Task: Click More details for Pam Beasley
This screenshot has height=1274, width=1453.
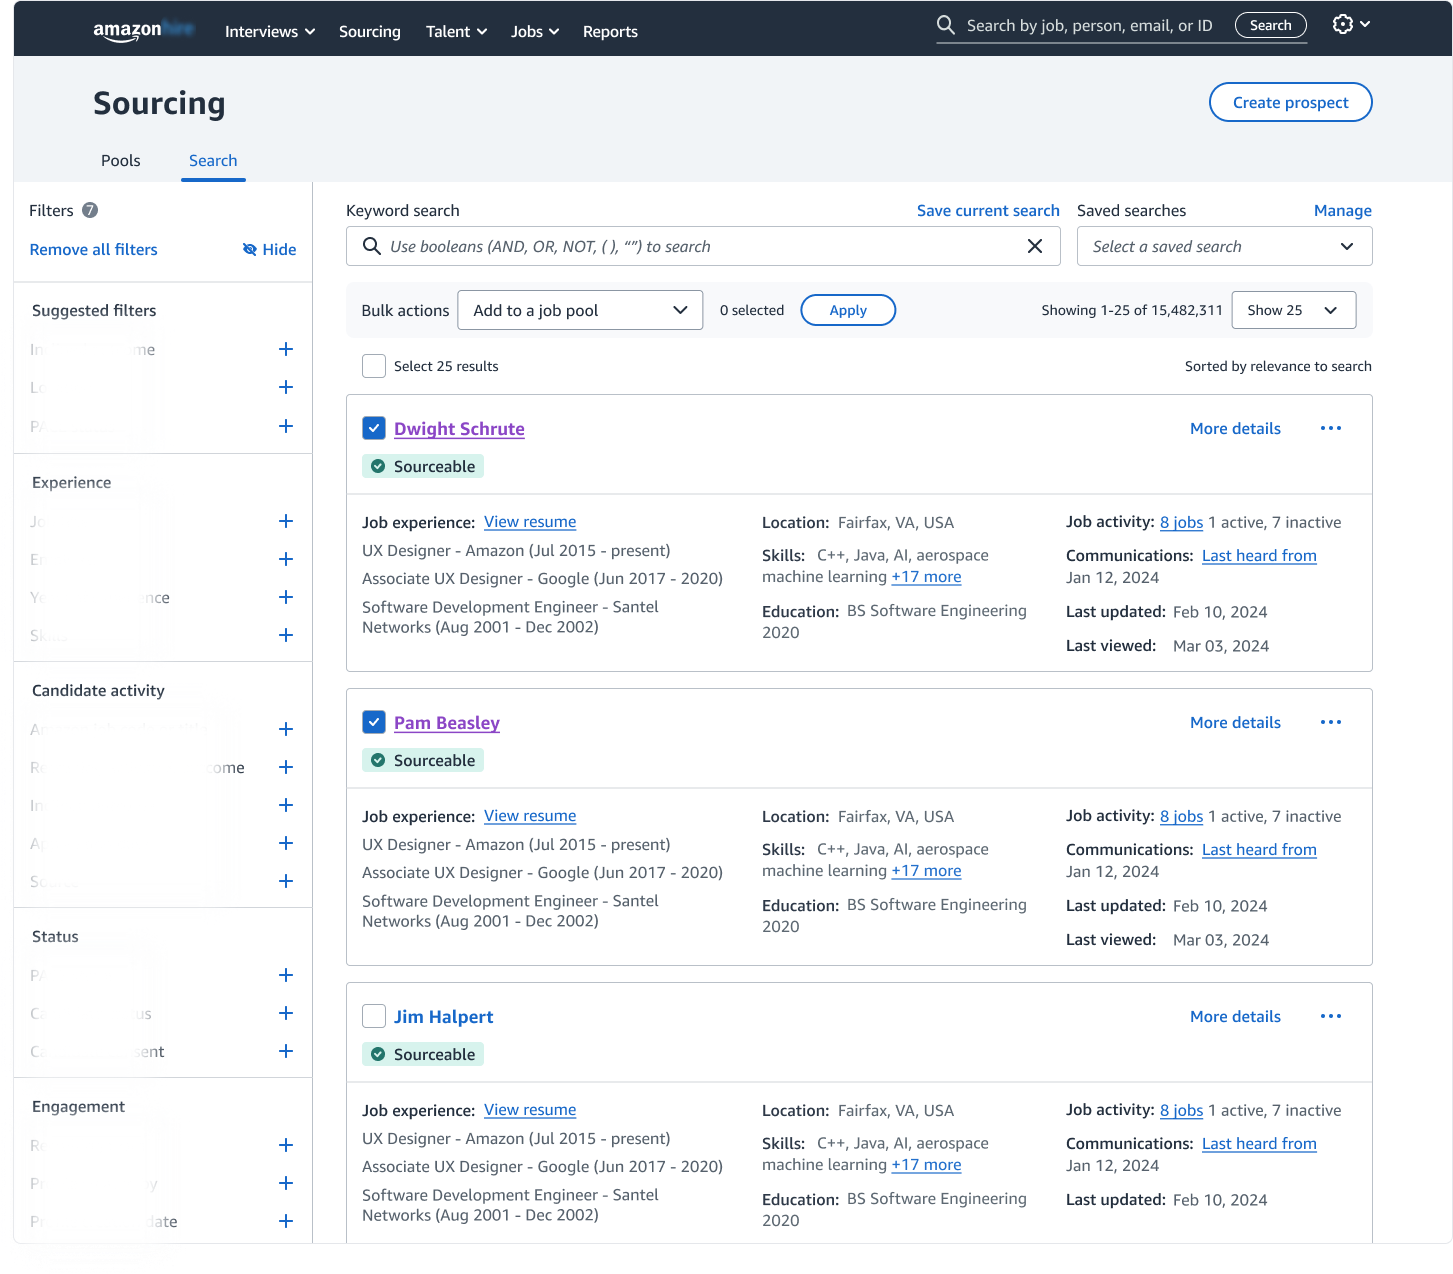Action: pyautogui.click(x=1235, y=722)
